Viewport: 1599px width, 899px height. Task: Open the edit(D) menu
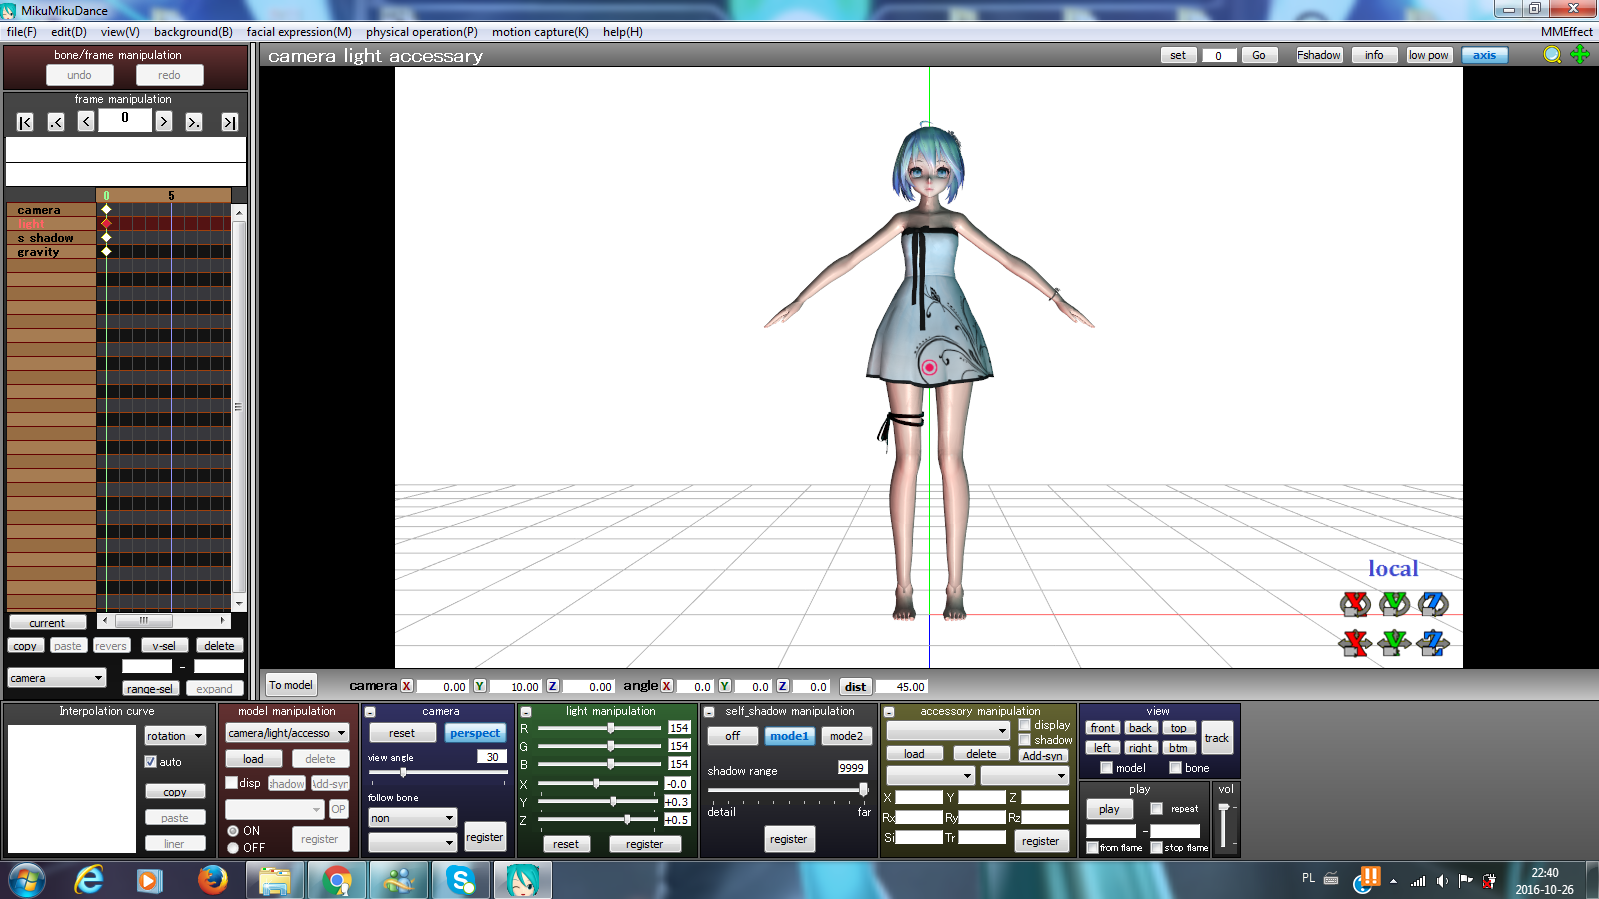tap(69, 32)
